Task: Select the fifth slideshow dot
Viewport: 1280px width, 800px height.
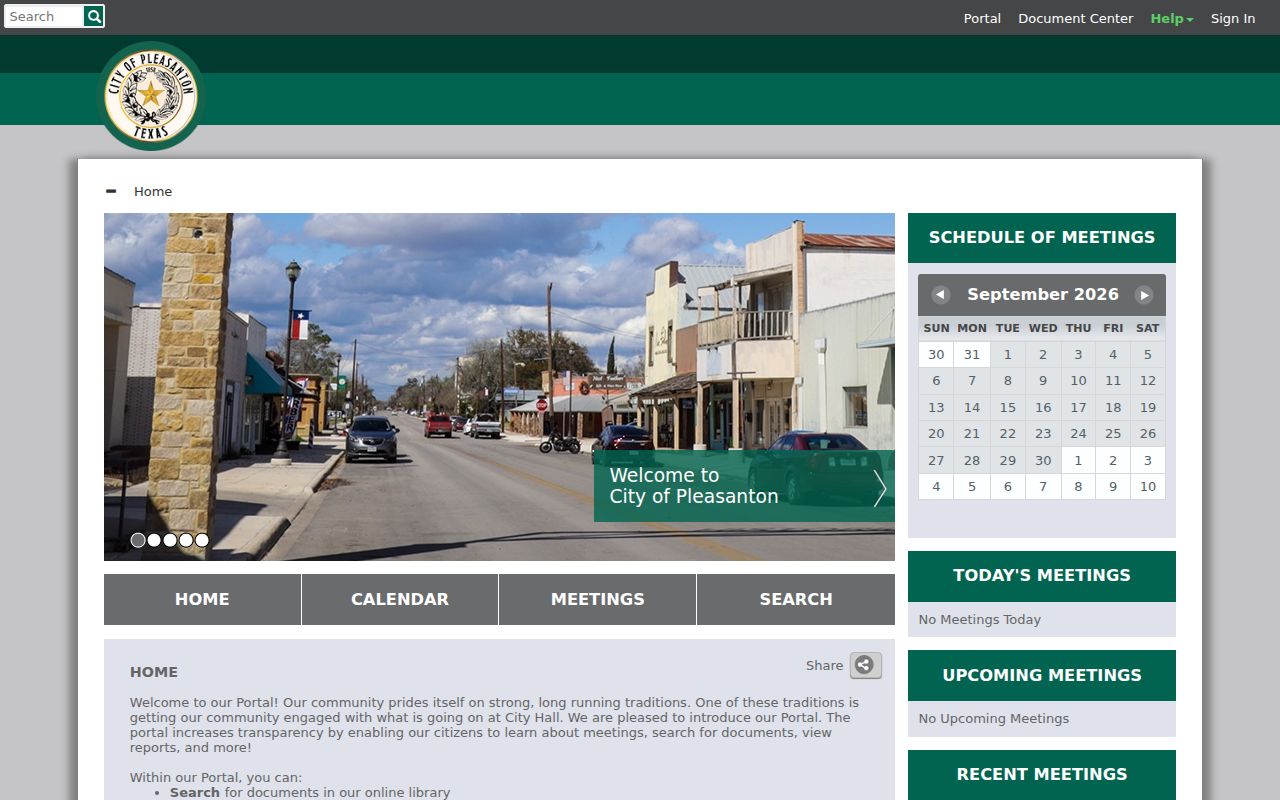Action: click(202, 540)
